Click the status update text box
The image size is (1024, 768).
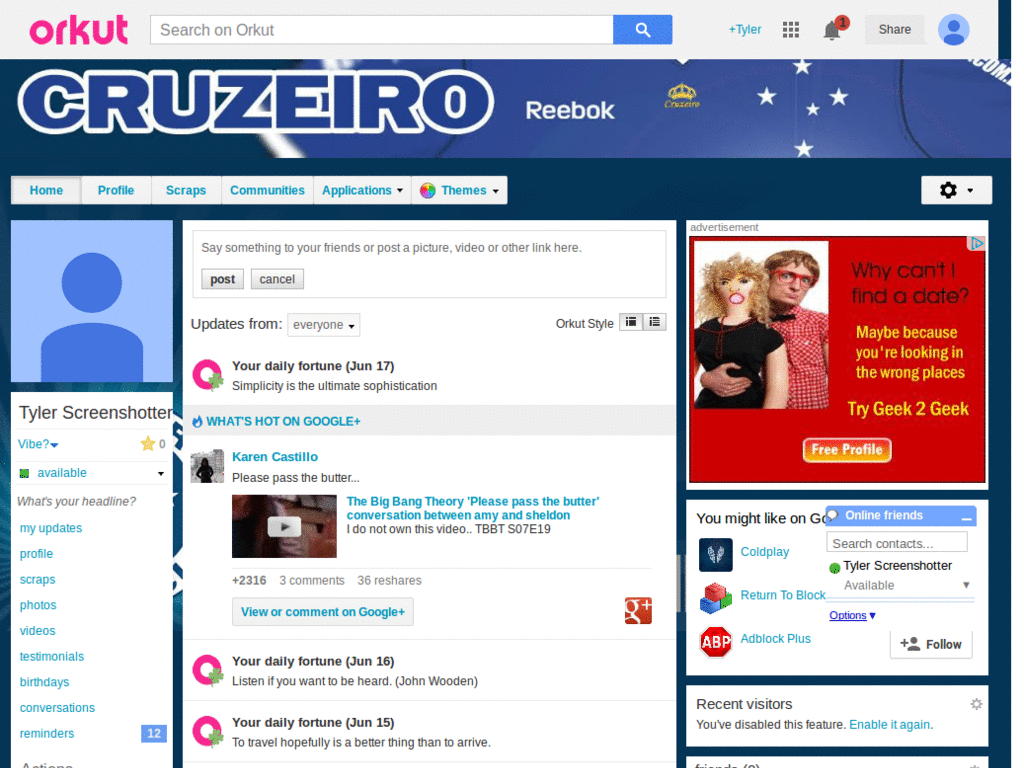[429, 248]
